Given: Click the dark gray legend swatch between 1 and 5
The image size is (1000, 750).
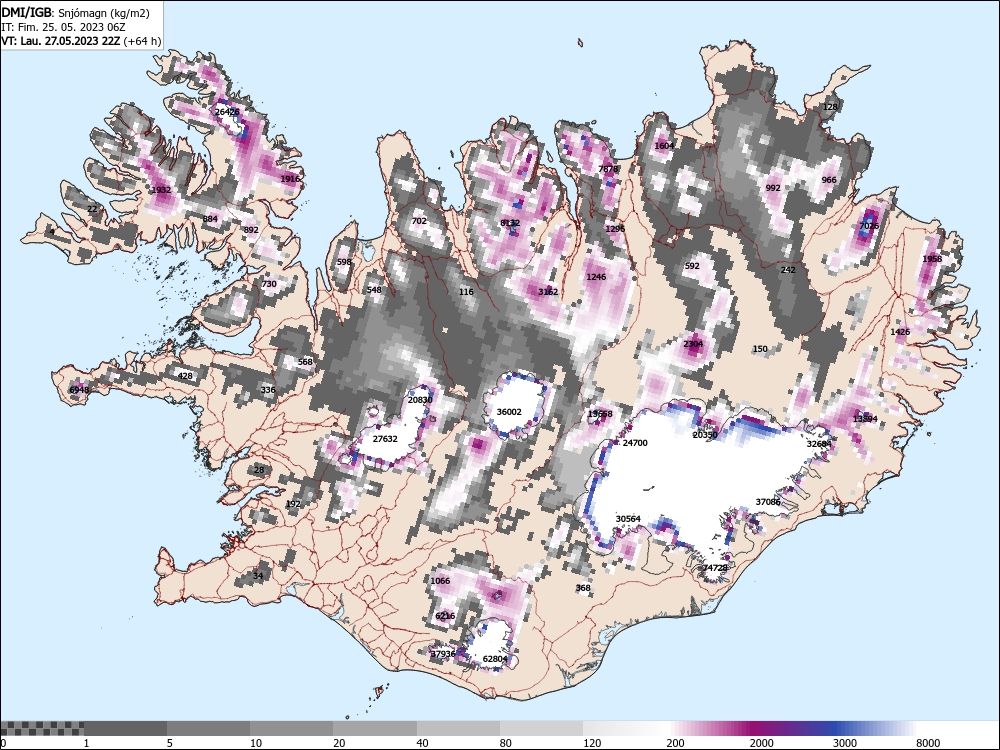Looking at the screenshot, I should pos(125,728).
